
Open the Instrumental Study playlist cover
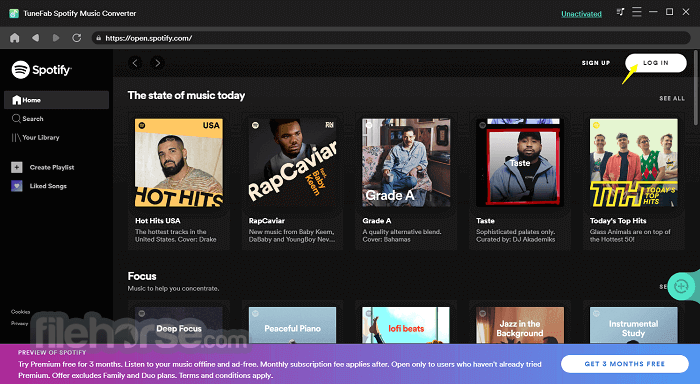coord(633,325)
